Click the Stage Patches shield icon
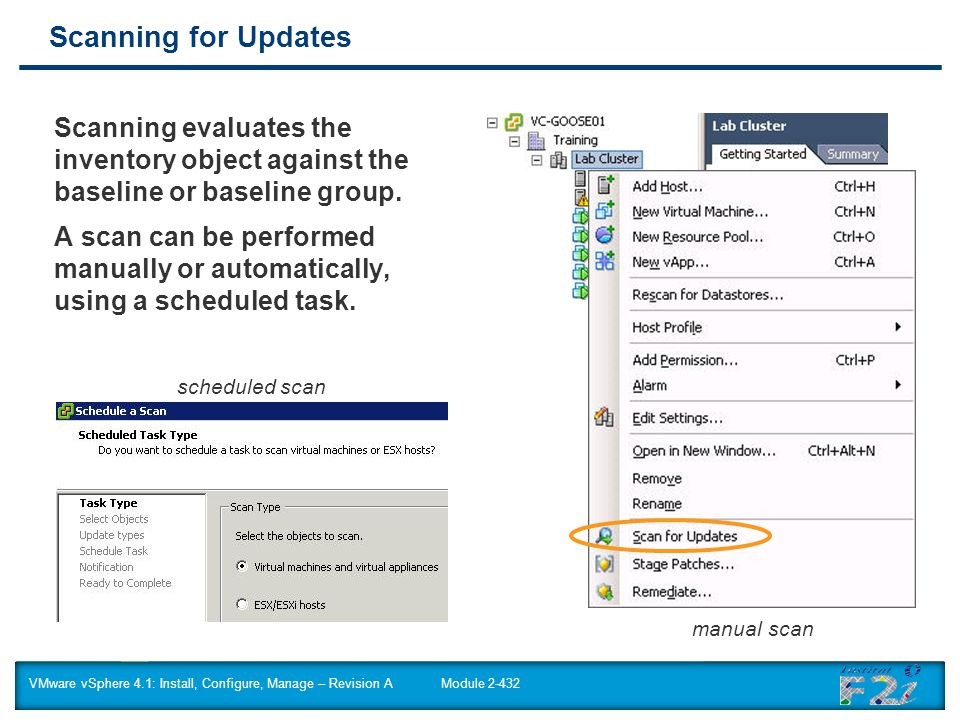Viewport: 960px width, 720px height. click(x=604, y=564)
